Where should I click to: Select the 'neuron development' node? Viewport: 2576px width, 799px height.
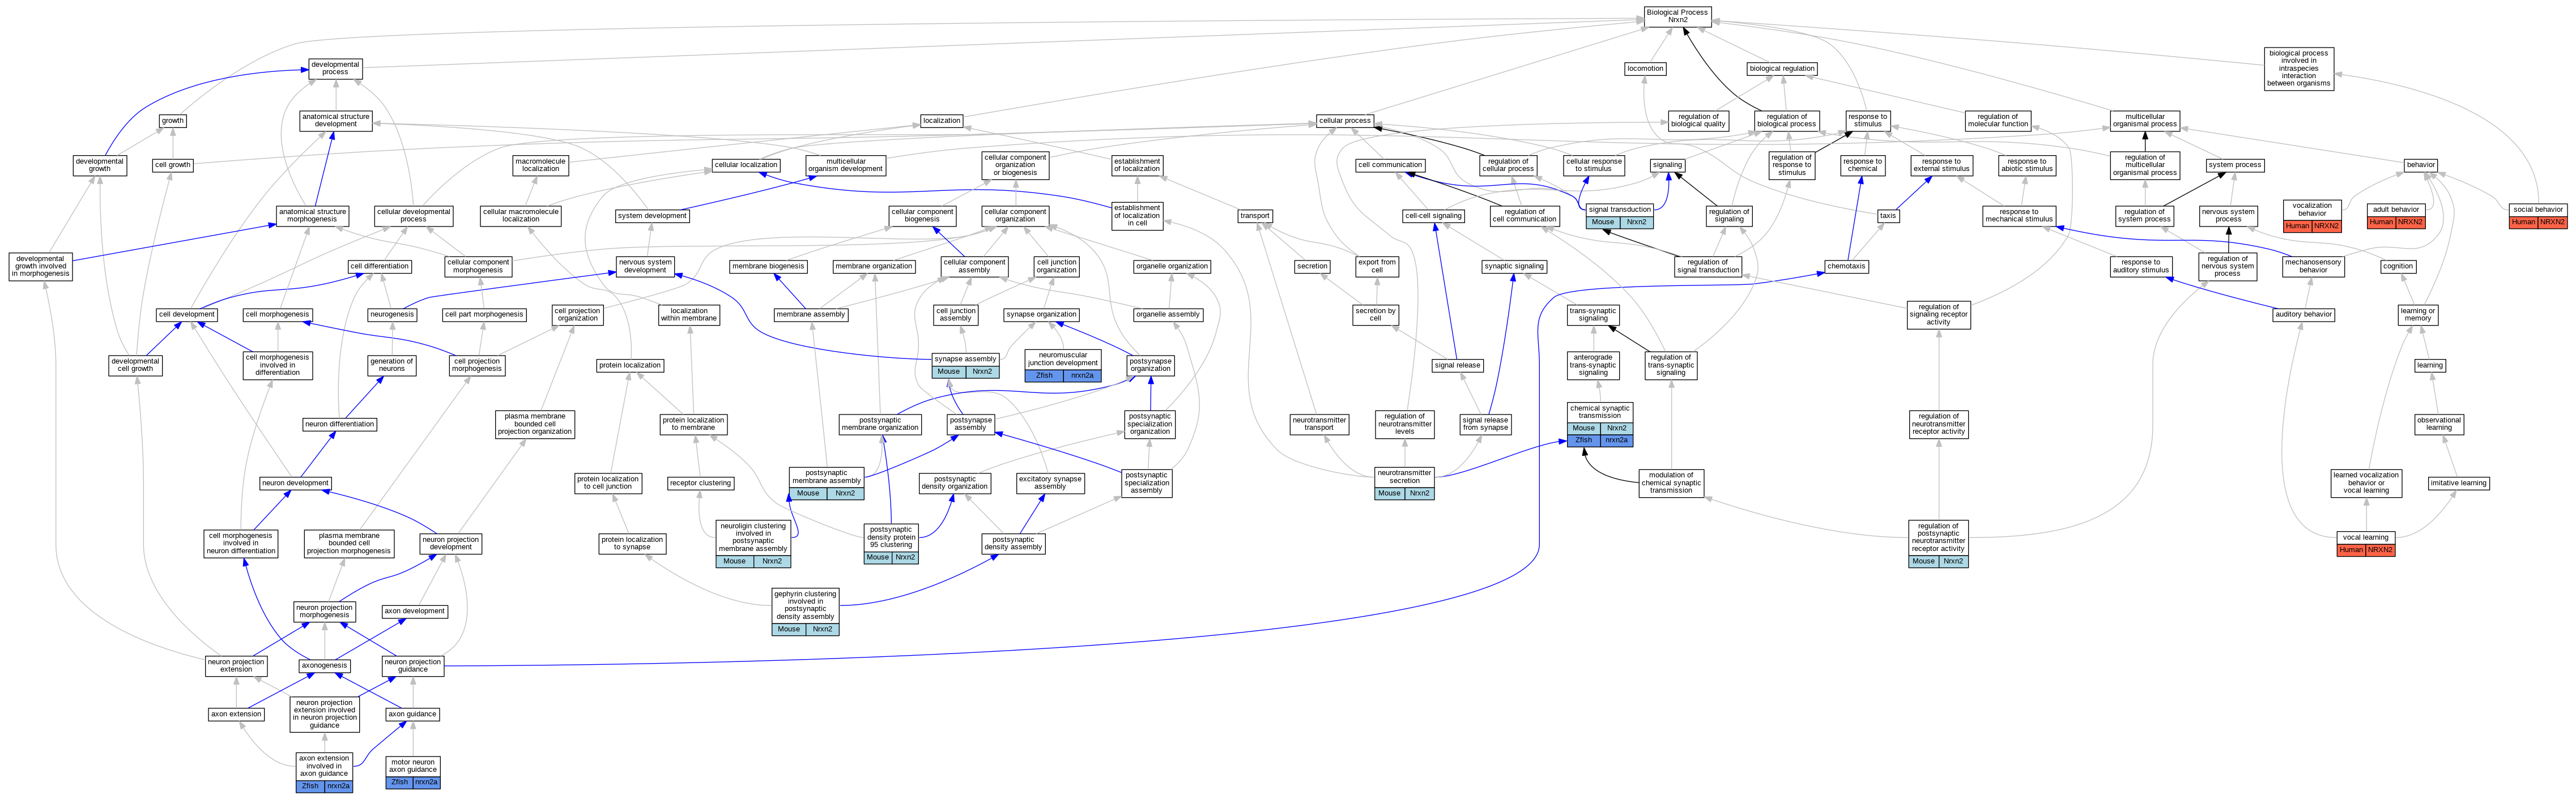[x=295, y=483]
